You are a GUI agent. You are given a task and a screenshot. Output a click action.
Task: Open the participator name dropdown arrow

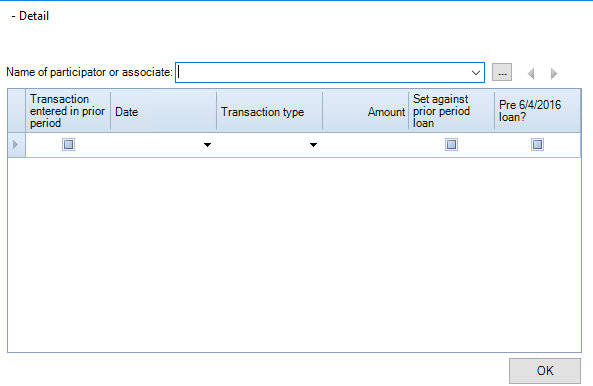(476, 73)
